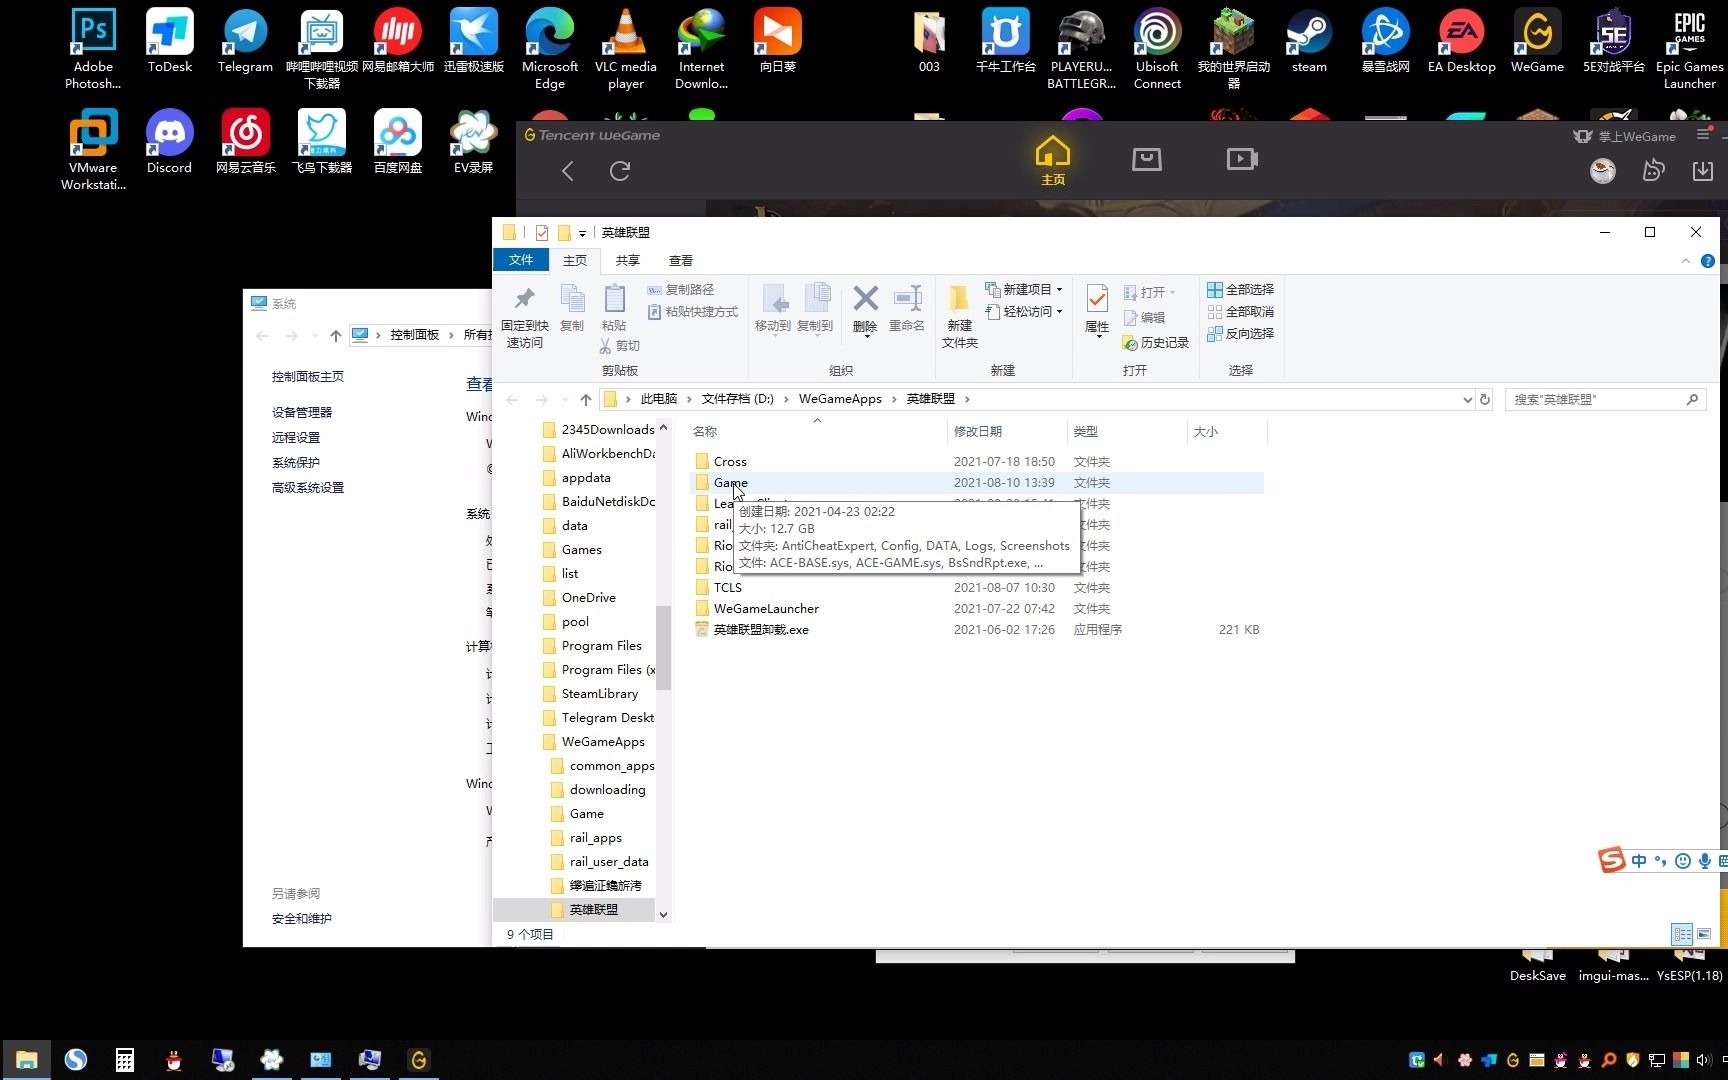Expand breadcrumb arrow after WeGameApps

[x=894, y=399]
